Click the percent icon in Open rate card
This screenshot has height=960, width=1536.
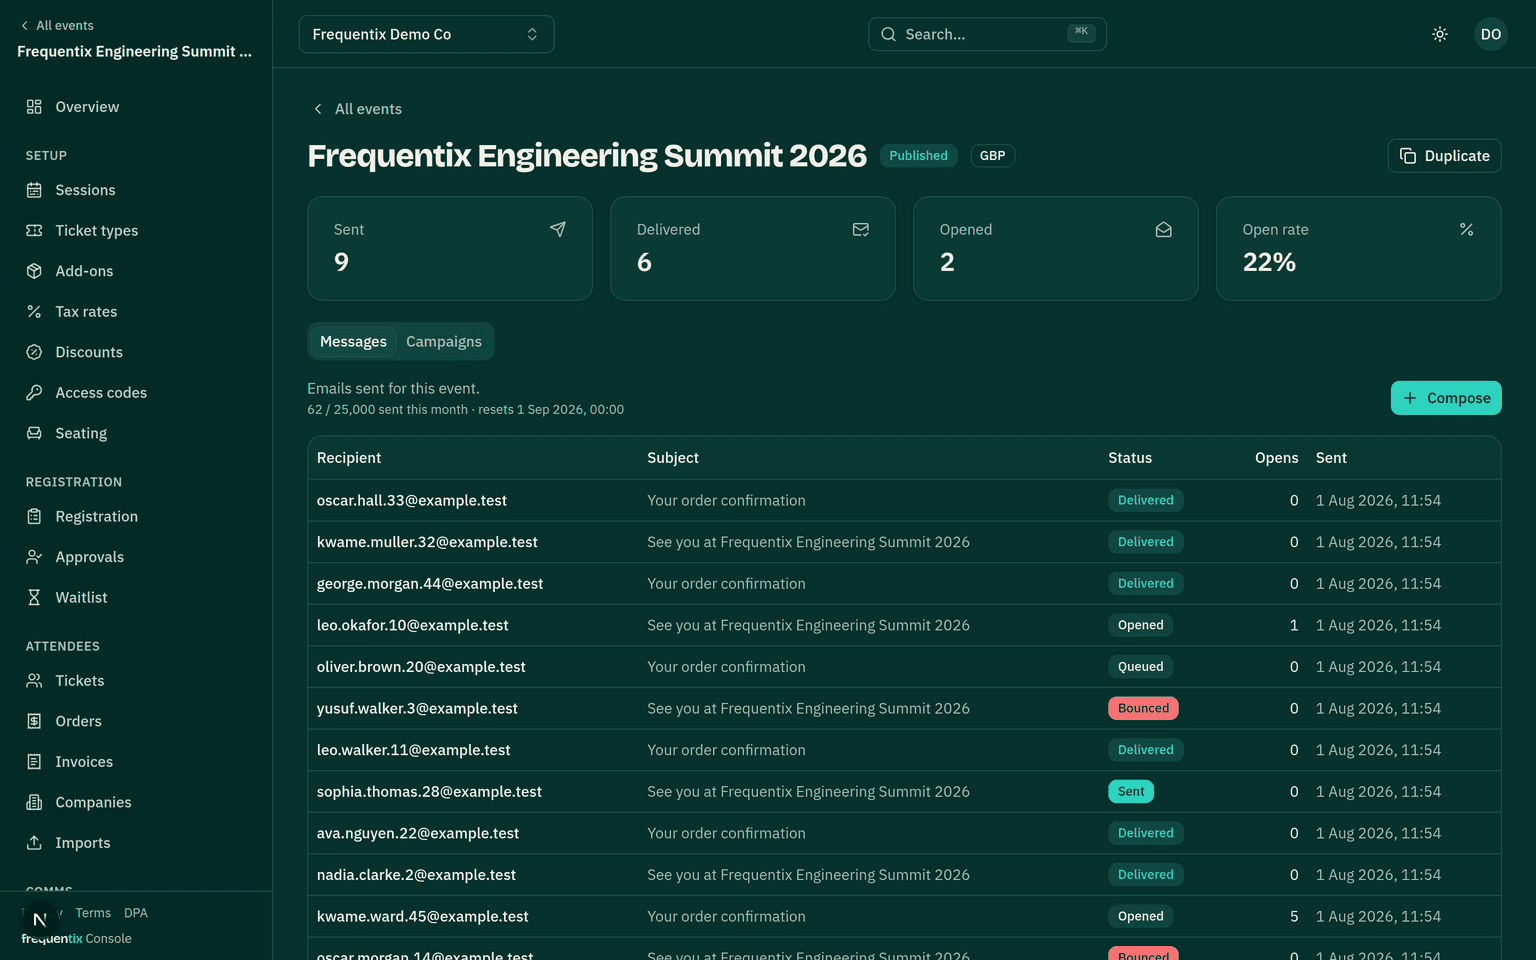tap(1467, 229)
